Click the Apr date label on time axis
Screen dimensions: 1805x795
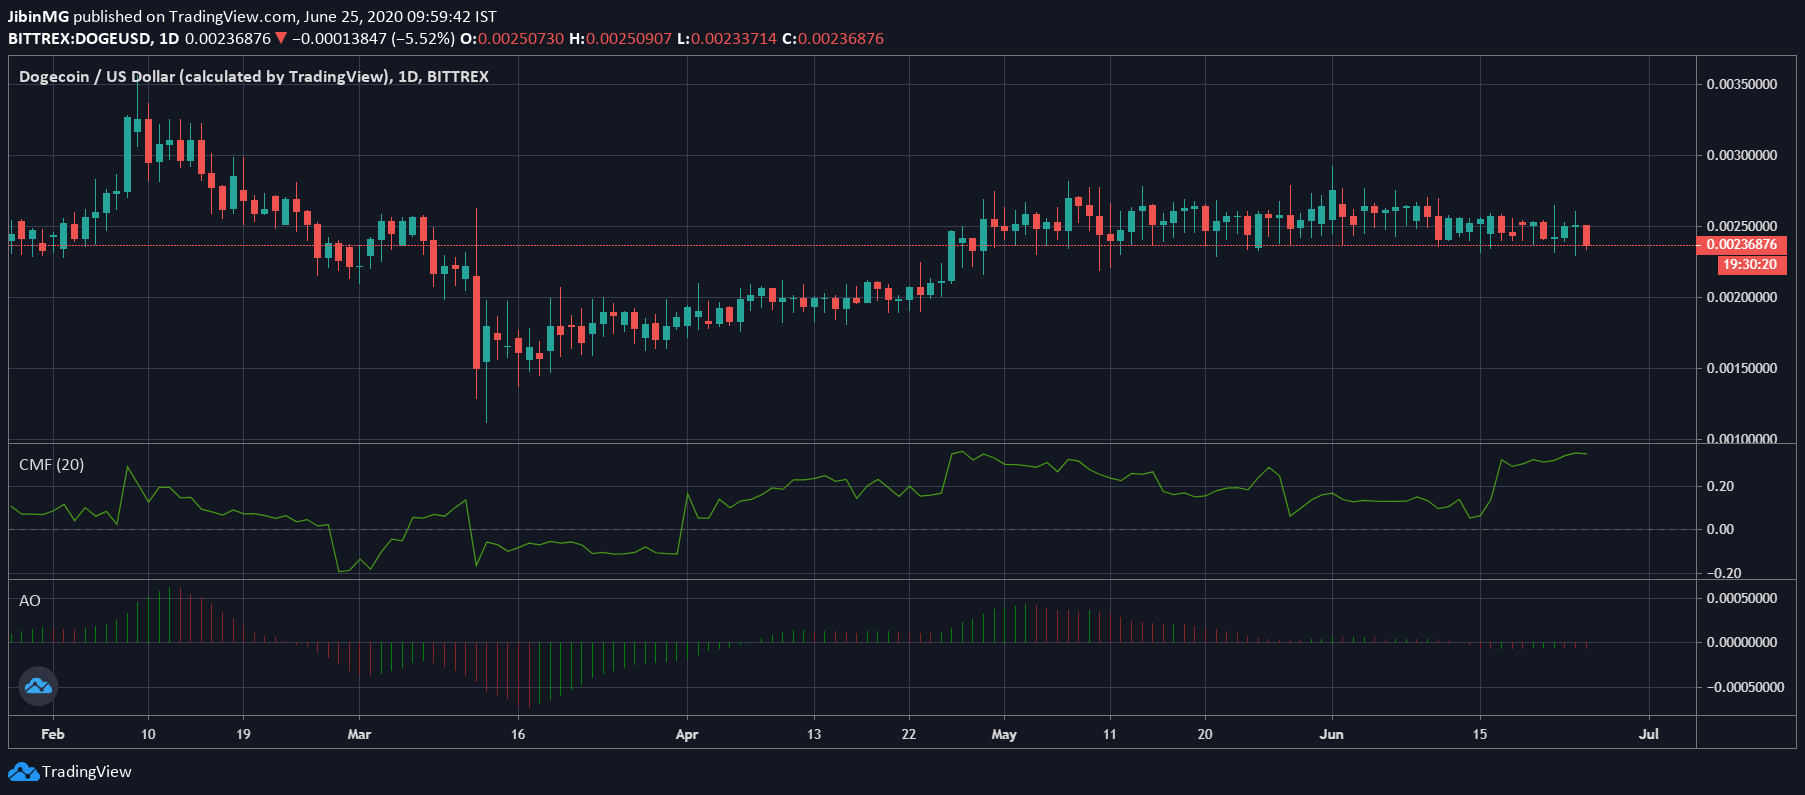687,734
